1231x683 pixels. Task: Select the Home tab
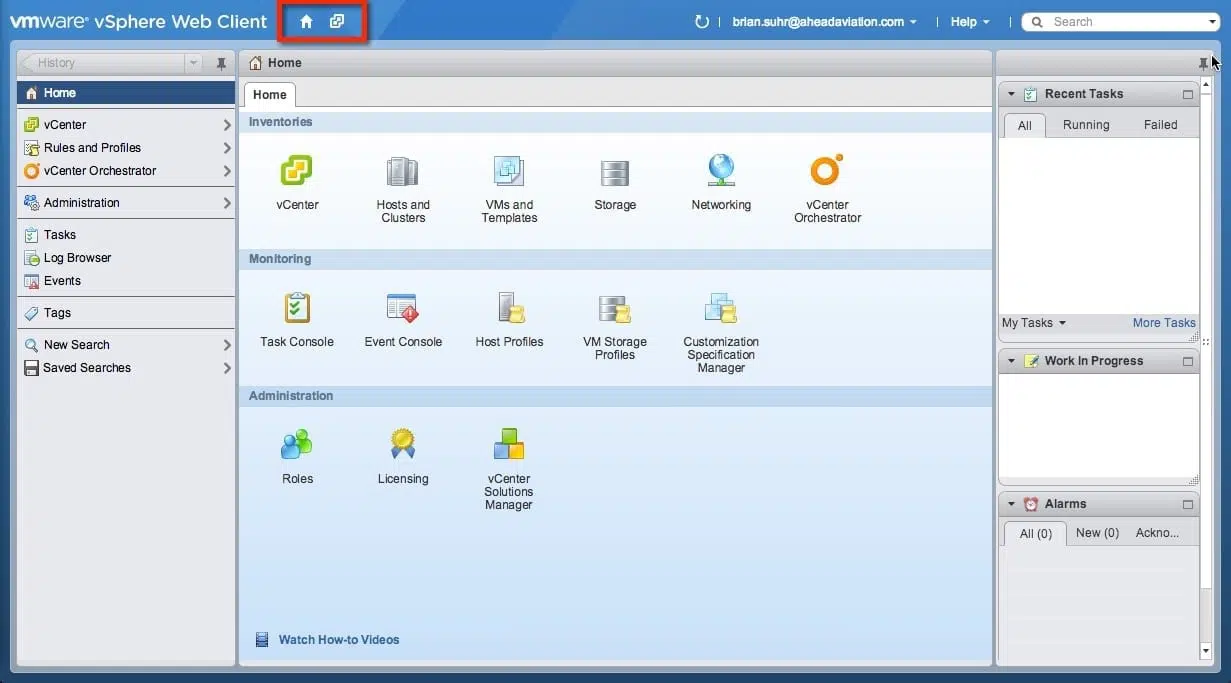(270, 95)
